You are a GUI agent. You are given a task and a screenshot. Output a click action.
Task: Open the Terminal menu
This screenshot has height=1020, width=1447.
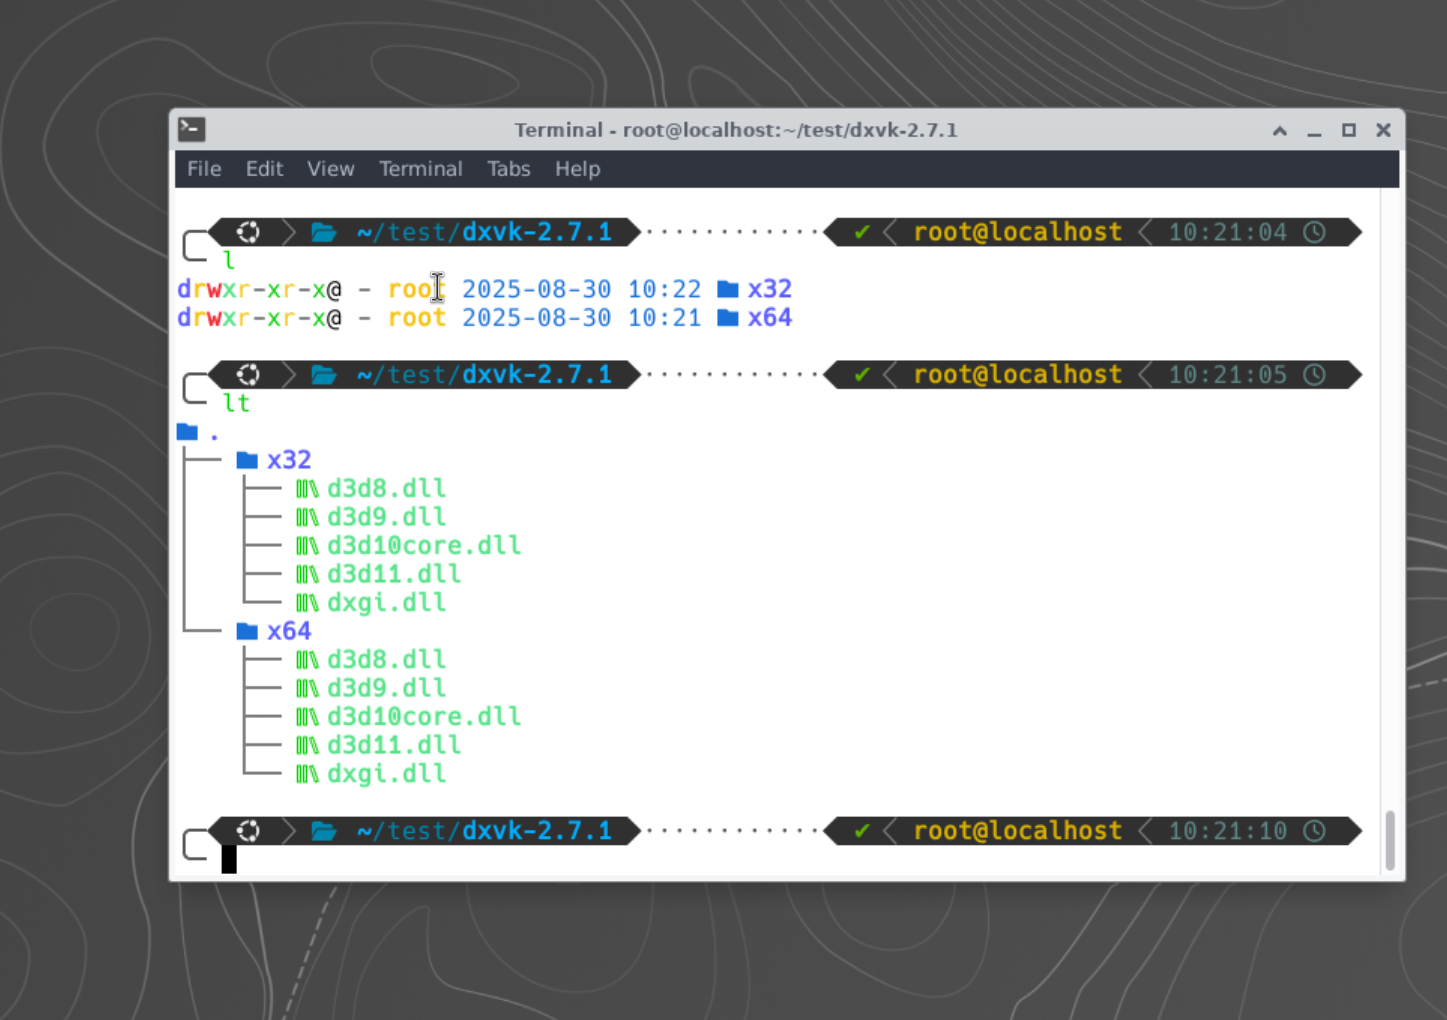click(x=420, y=169)
